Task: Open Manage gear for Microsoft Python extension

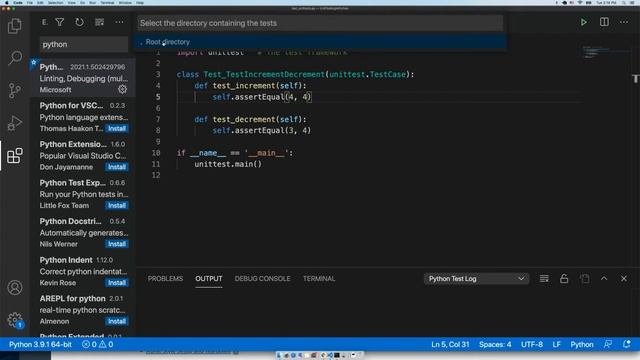Action: pos(122,89)
